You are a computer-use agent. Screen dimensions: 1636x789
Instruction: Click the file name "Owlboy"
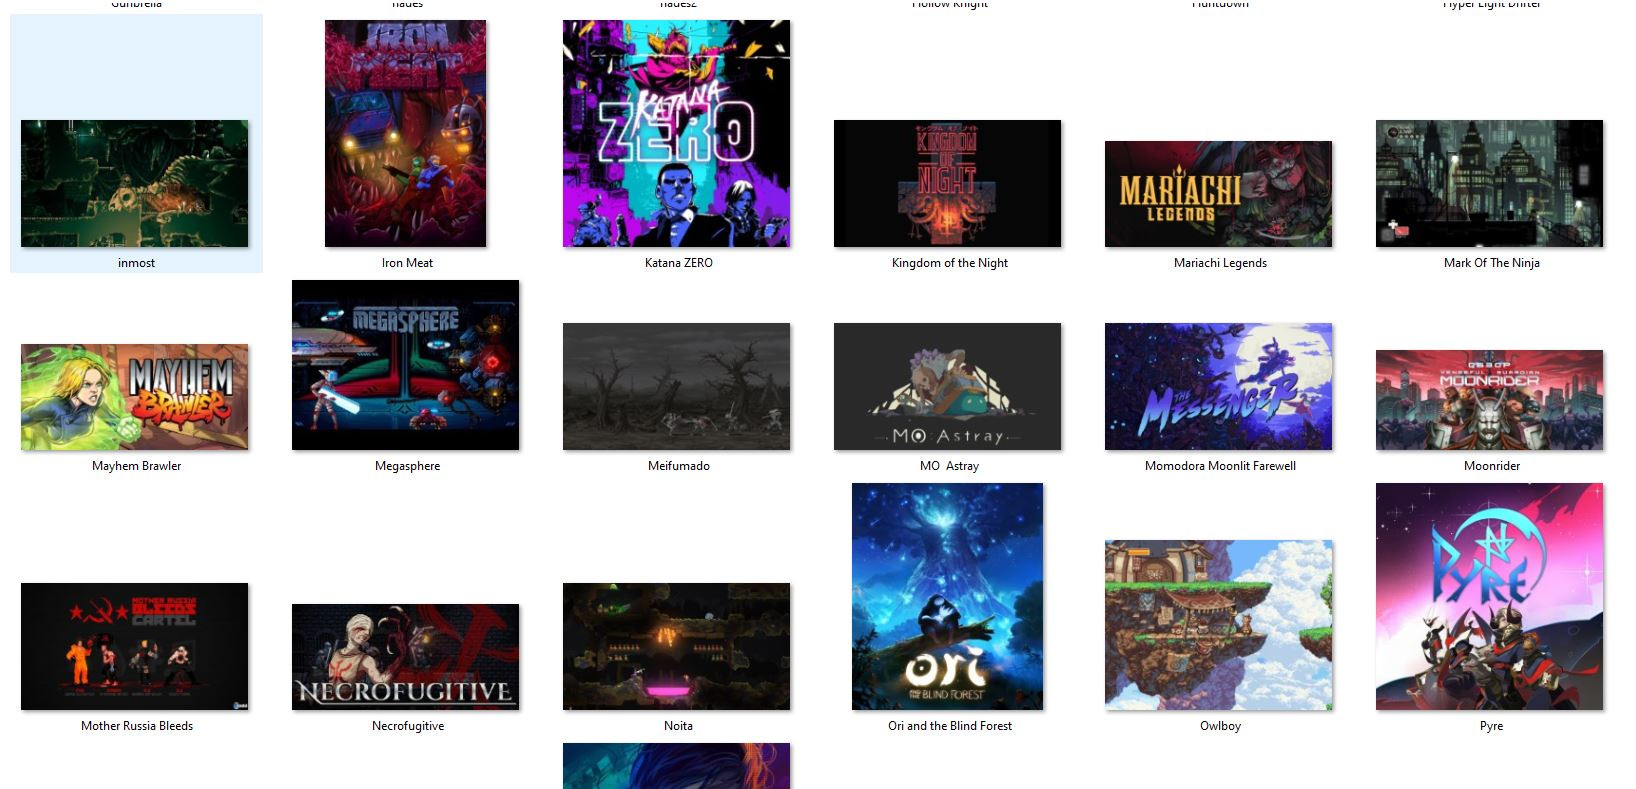click(x=1220, y=726)
